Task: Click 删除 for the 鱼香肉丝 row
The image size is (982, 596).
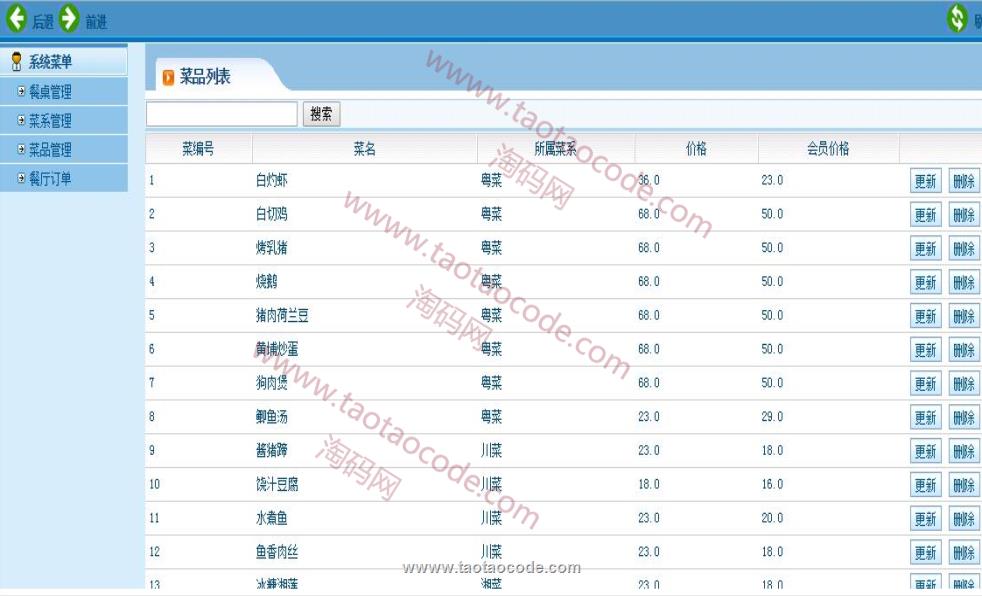Action: (x=963, y=552)
